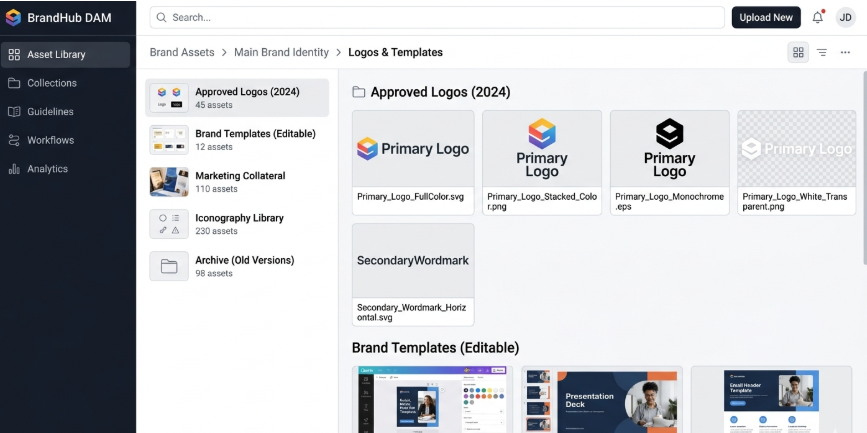Select Iconography Library folder row

[237, 224]
